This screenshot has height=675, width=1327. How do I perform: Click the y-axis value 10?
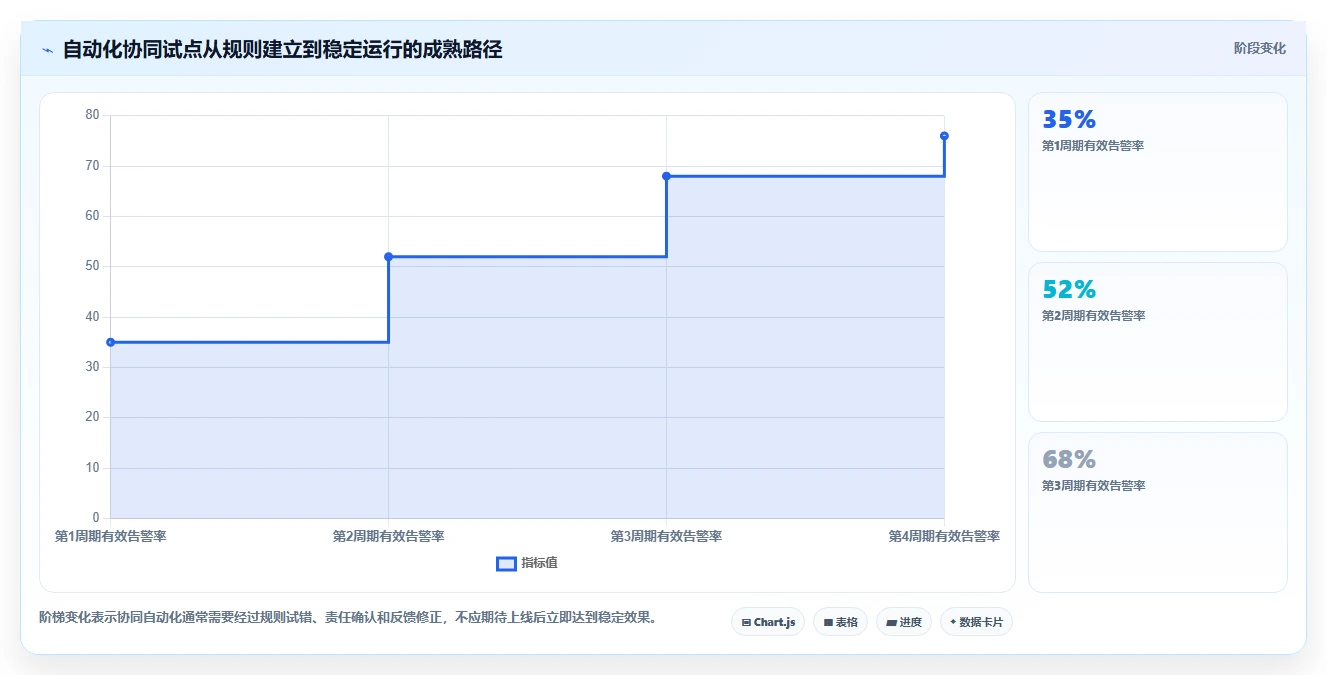(92, 468)
